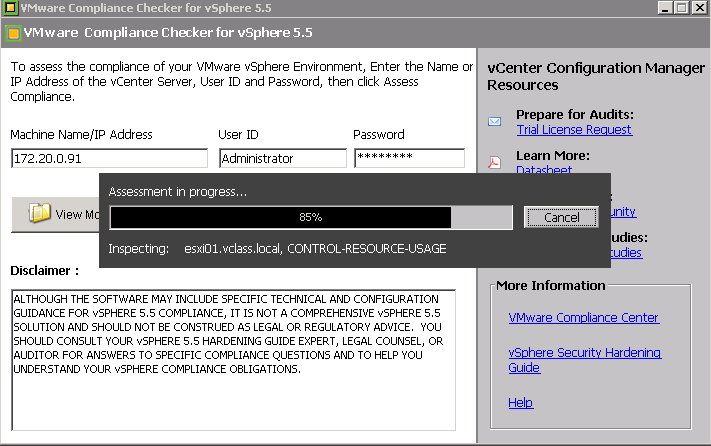The height and width of the screenshot is (446, 711).
Task: Cancel the assessment in progress
Action: click(561, 218)
